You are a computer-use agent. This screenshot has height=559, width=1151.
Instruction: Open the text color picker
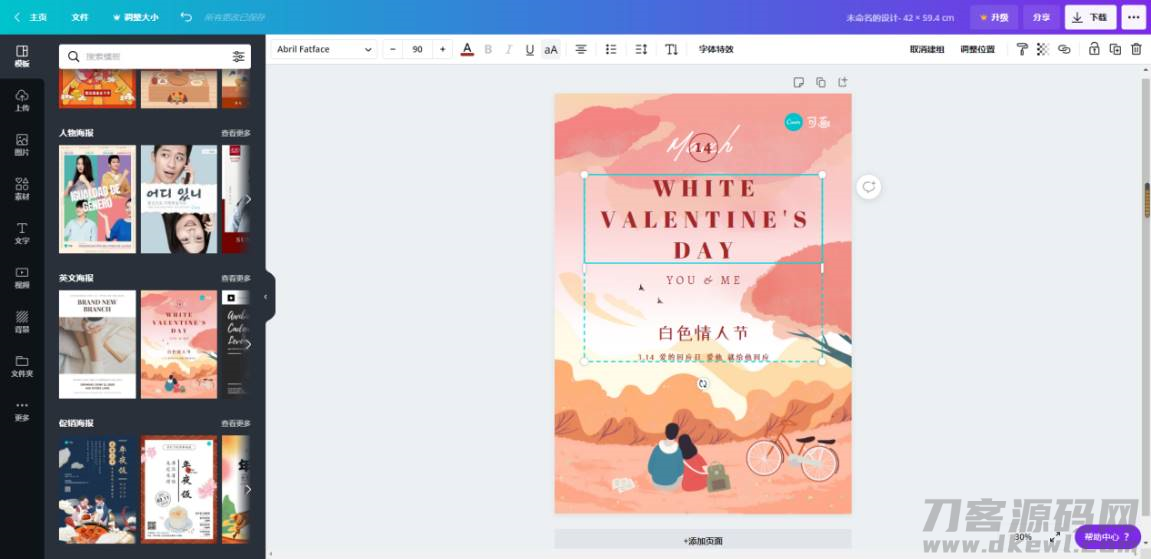[x=467, y=49]
